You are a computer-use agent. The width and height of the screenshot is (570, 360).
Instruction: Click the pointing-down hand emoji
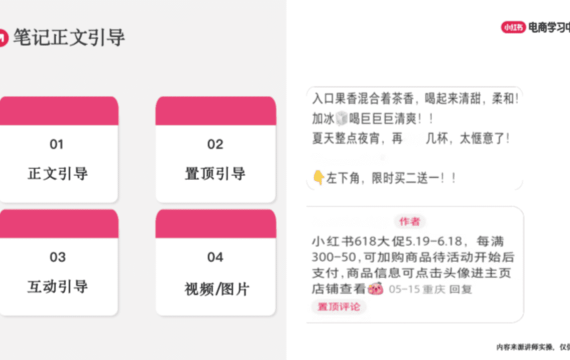318,177
